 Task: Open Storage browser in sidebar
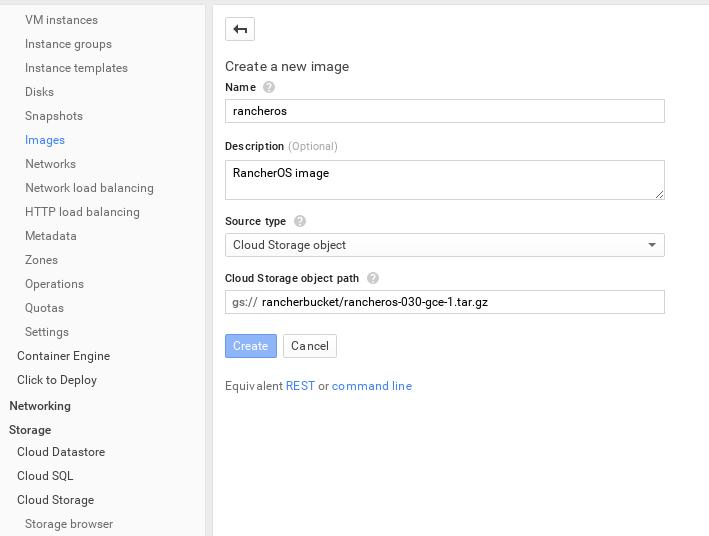[69, 524]
